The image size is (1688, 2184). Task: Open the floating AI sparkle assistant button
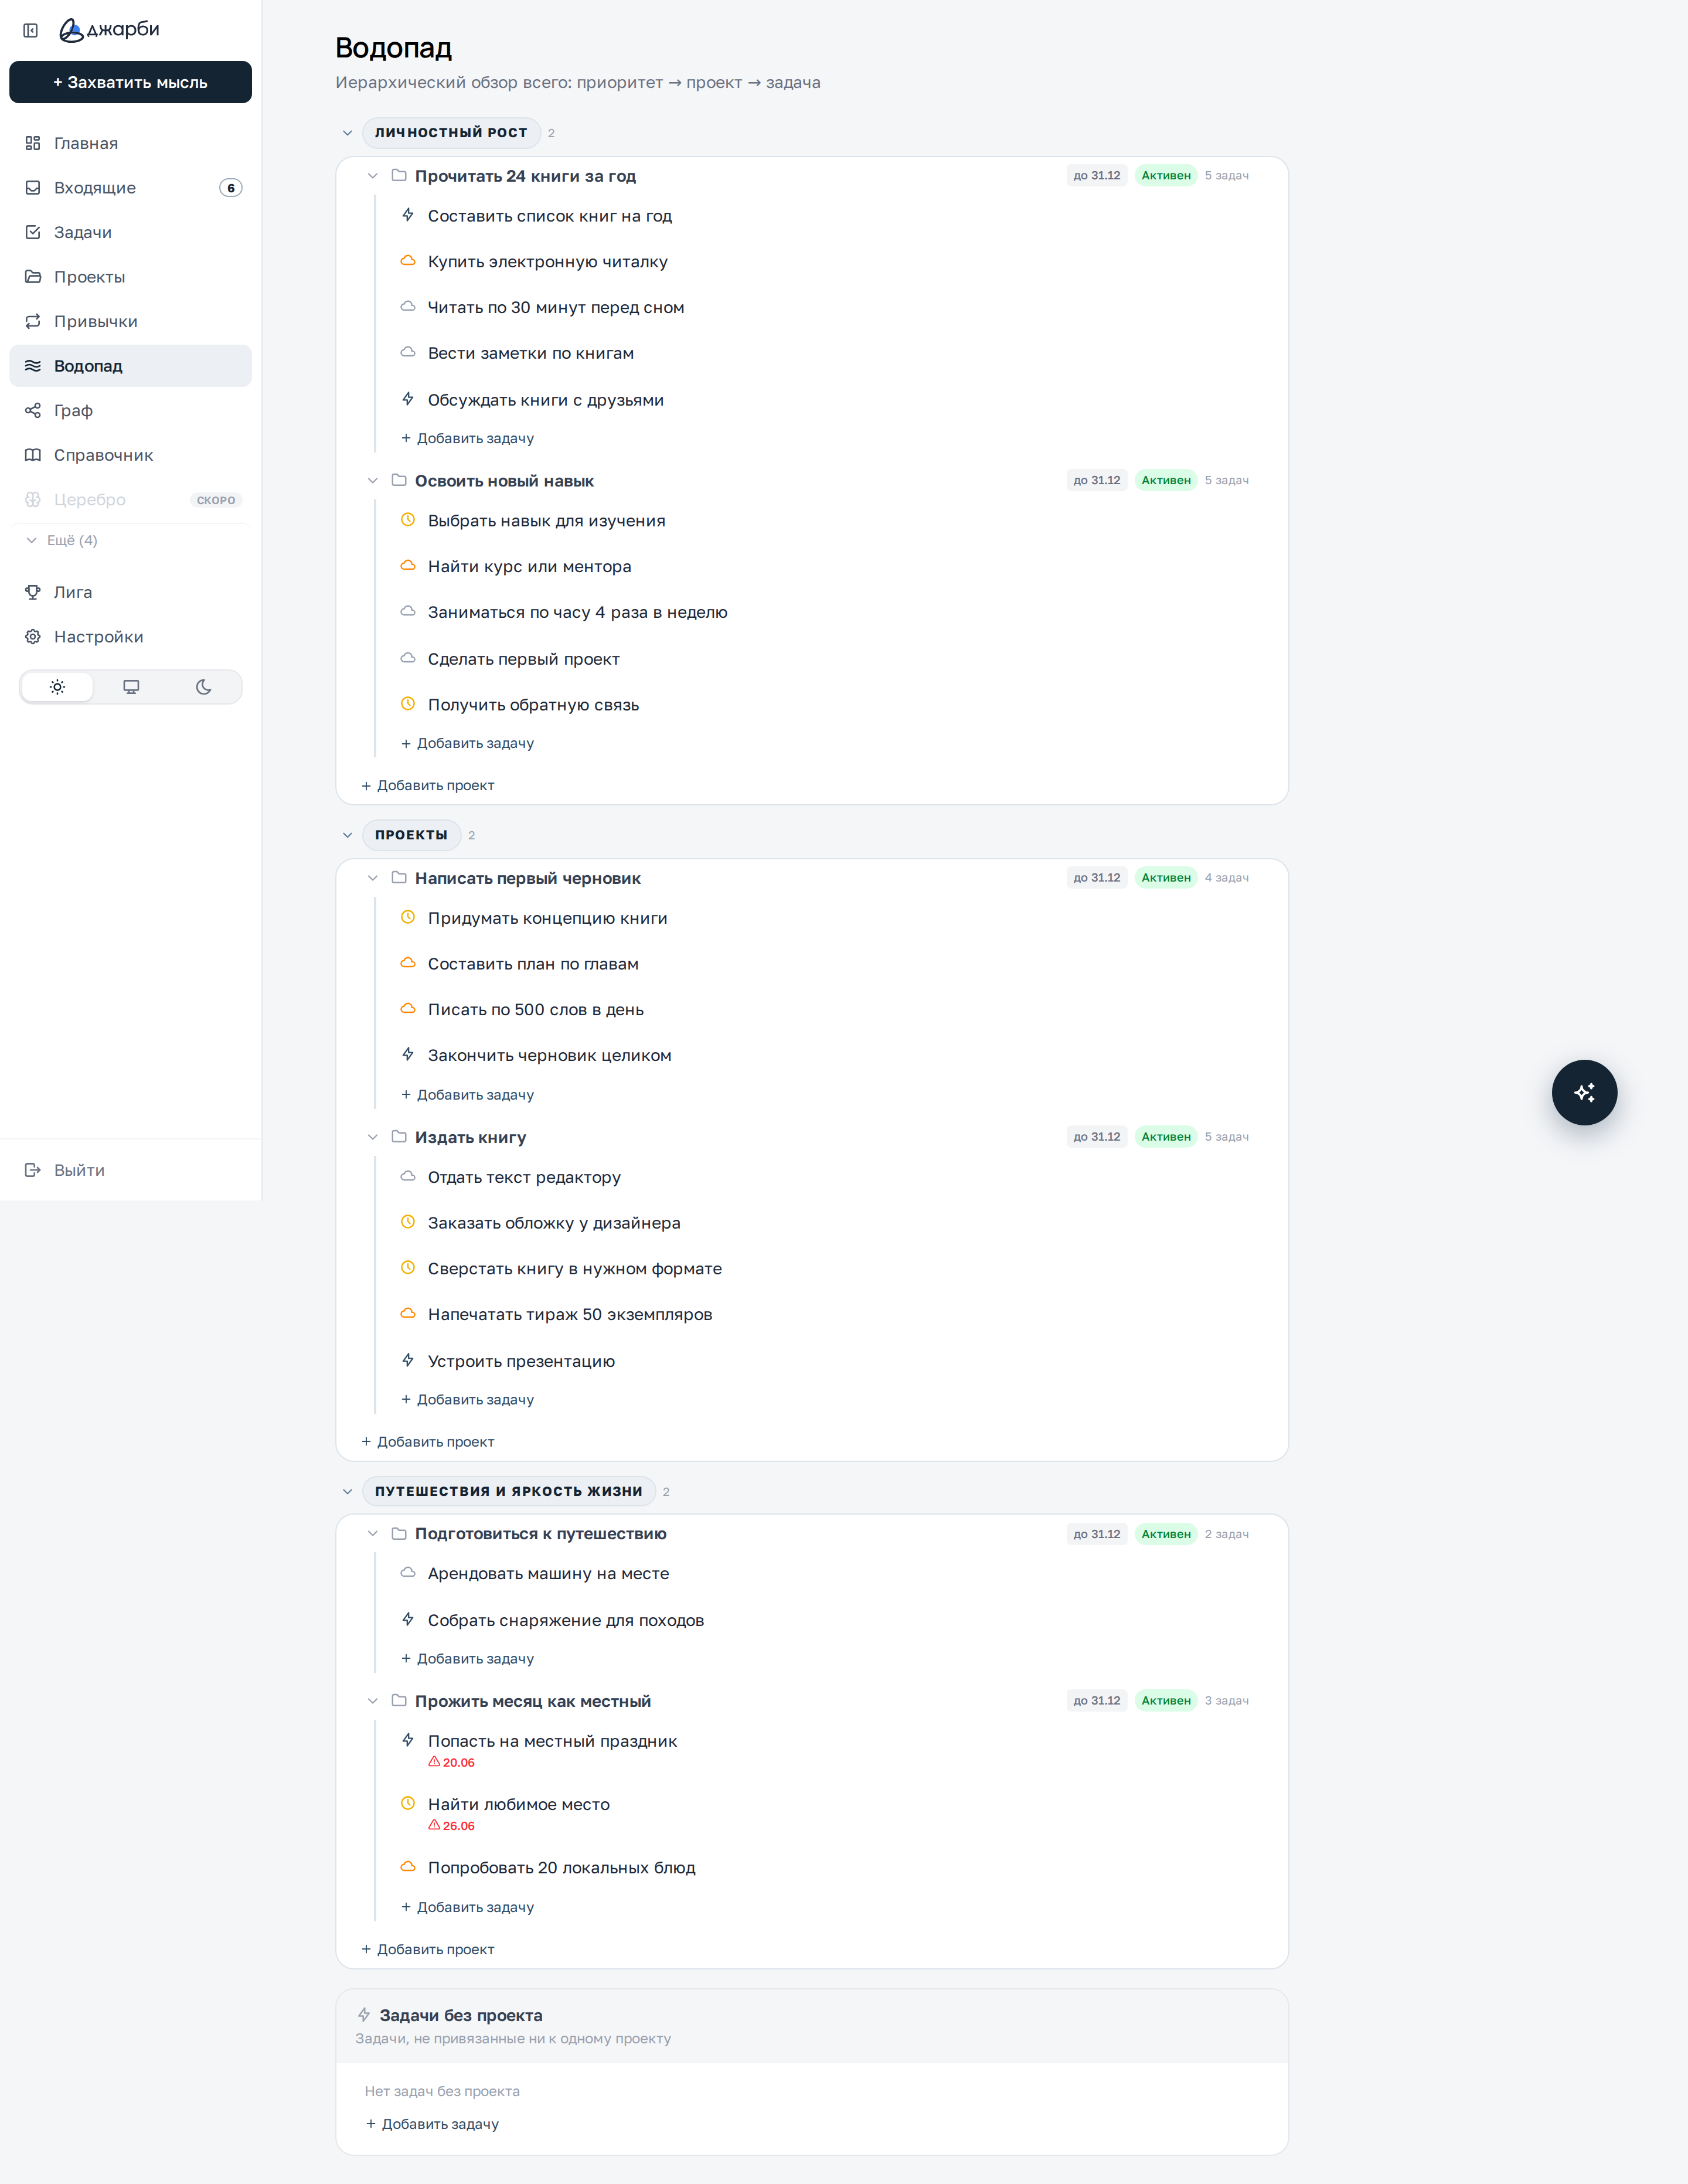coord(1584,1092)
